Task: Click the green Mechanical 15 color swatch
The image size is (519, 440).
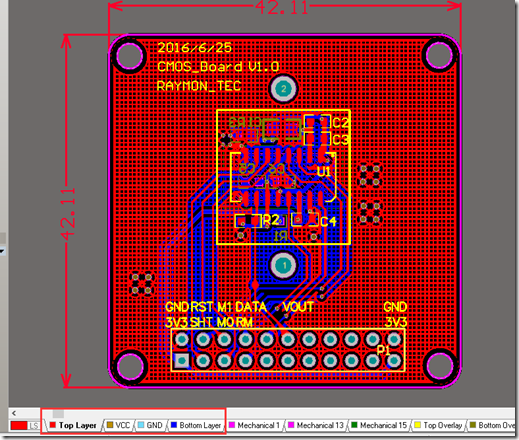Action: click(354, 425)
